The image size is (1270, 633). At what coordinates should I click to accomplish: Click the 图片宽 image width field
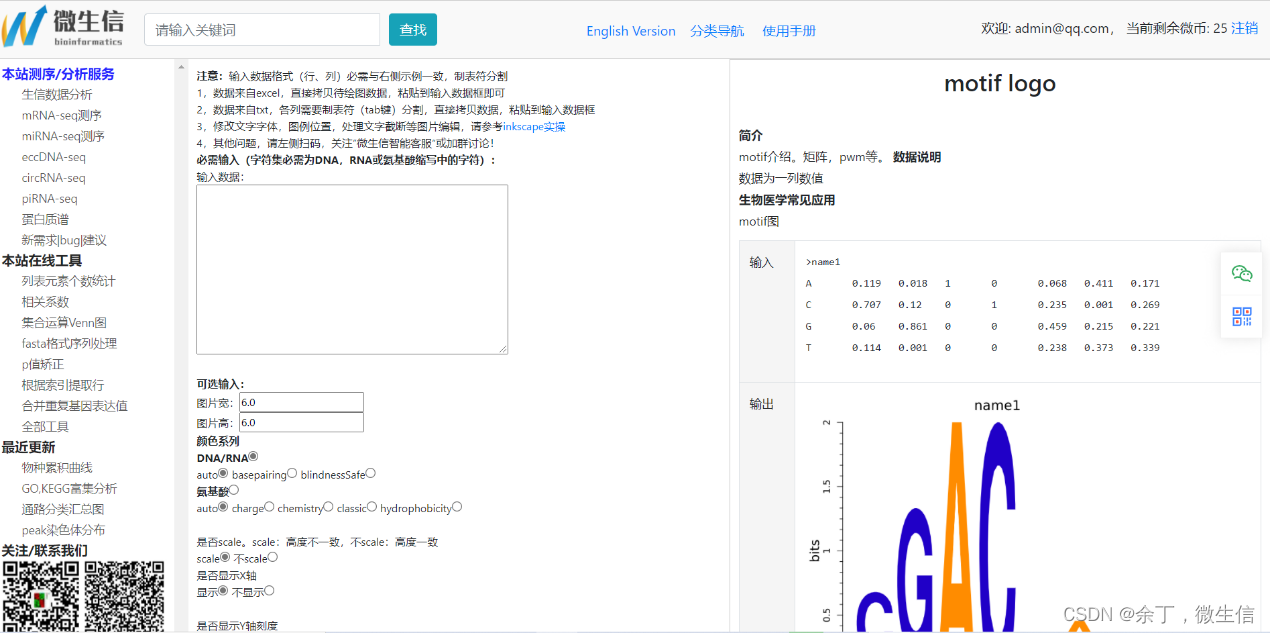(300, 402)
